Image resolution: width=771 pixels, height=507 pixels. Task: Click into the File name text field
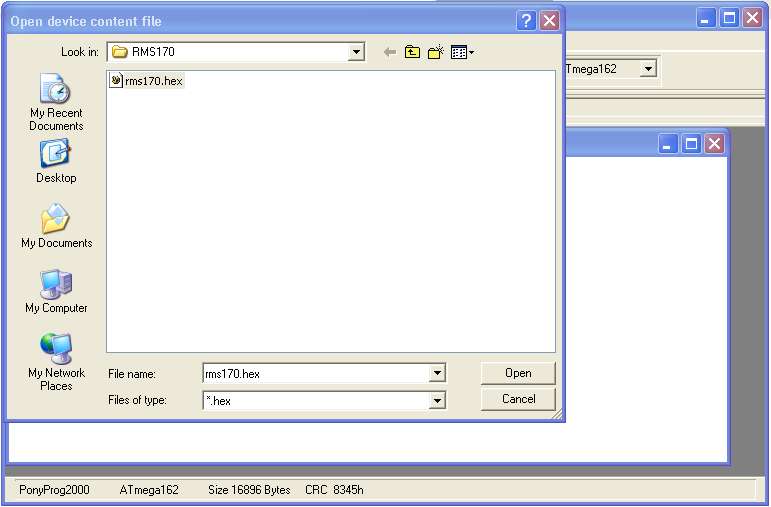pos(315,374)
